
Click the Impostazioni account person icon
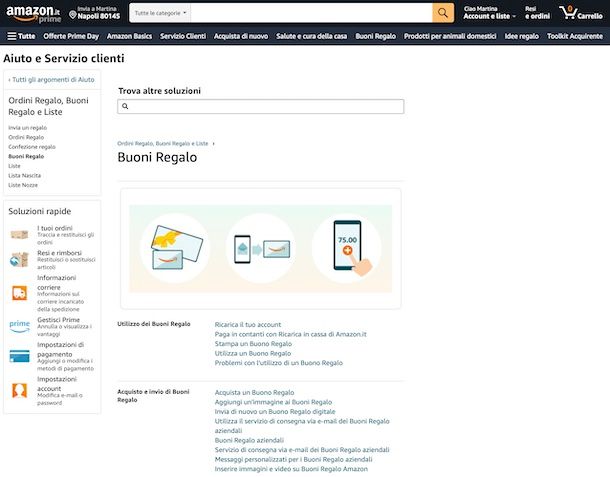tap(19, 390)
